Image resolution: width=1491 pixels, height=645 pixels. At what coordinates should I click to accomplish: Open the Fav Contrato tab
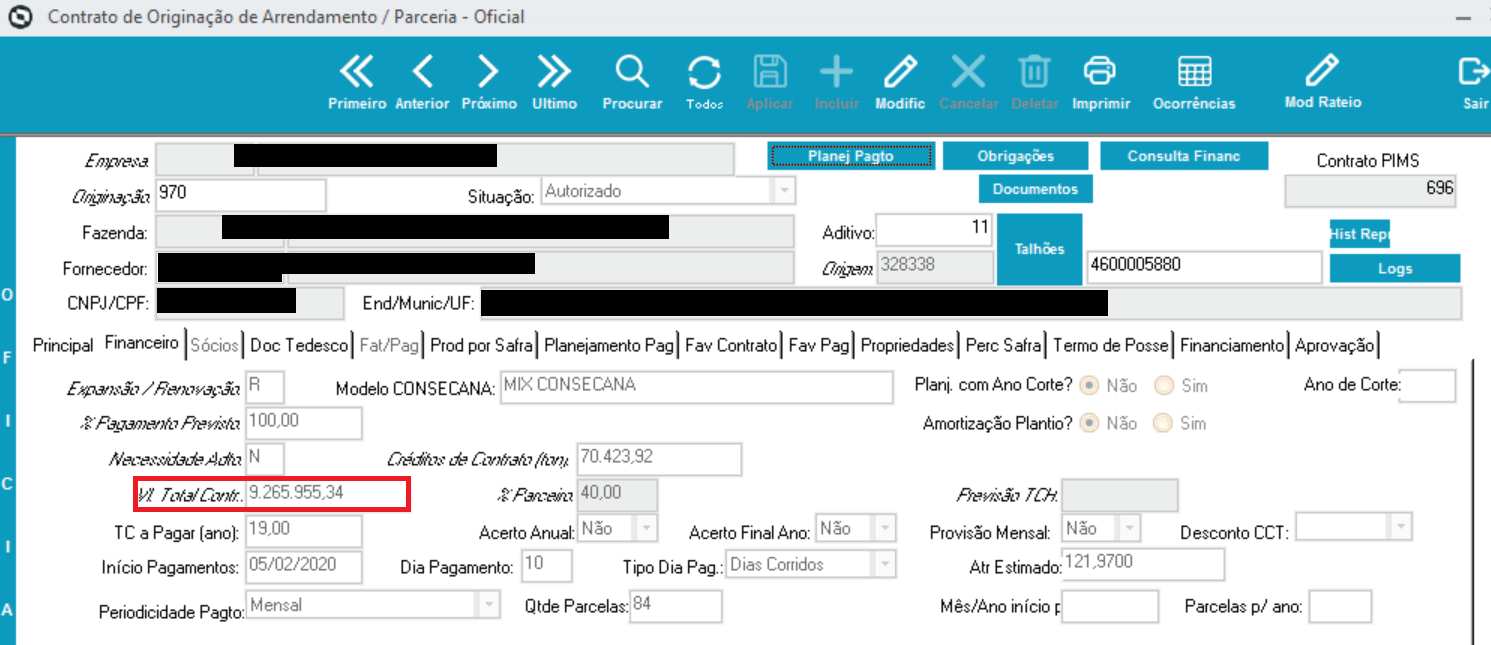point(731,345)
